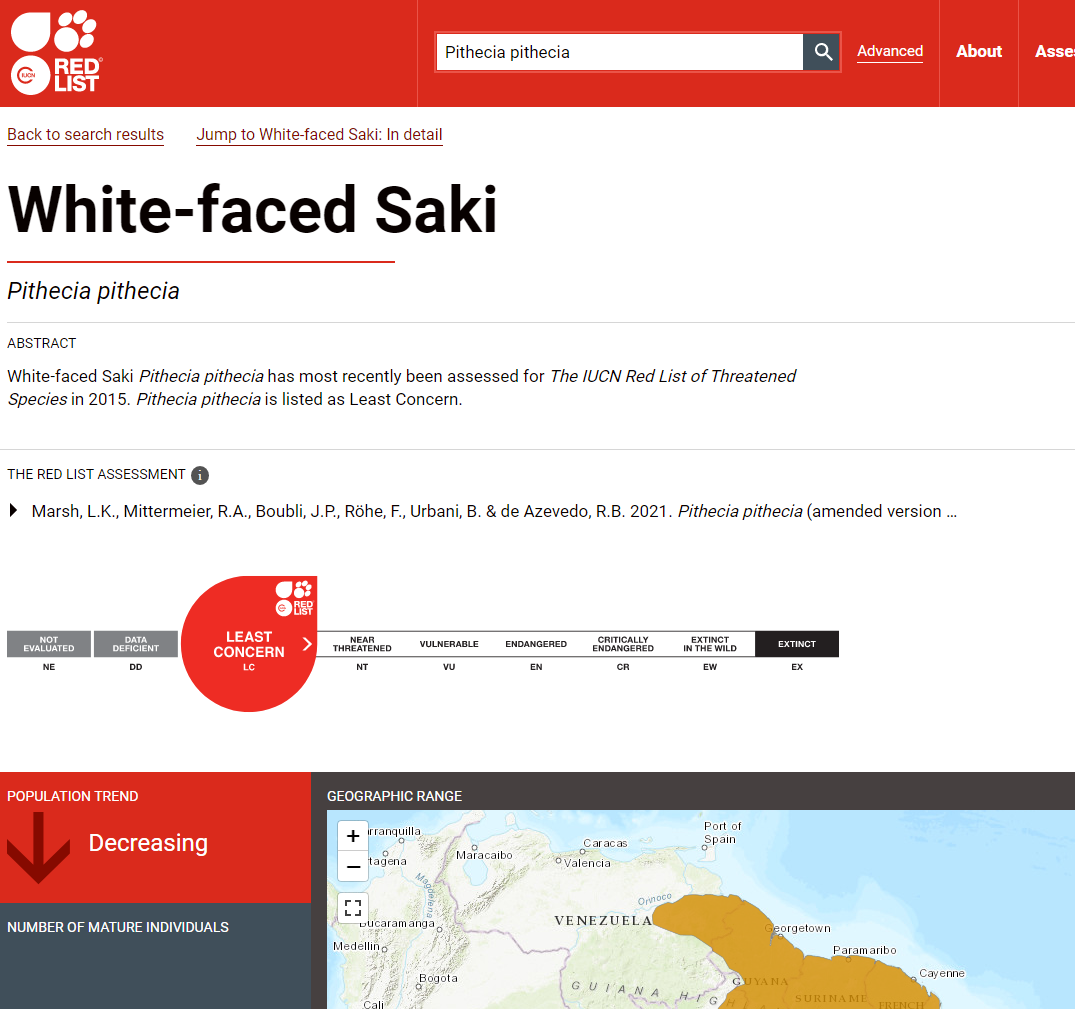
Task: Click the Cayenne label on the map
Action: pyautogui.click(x=942, y=973)
